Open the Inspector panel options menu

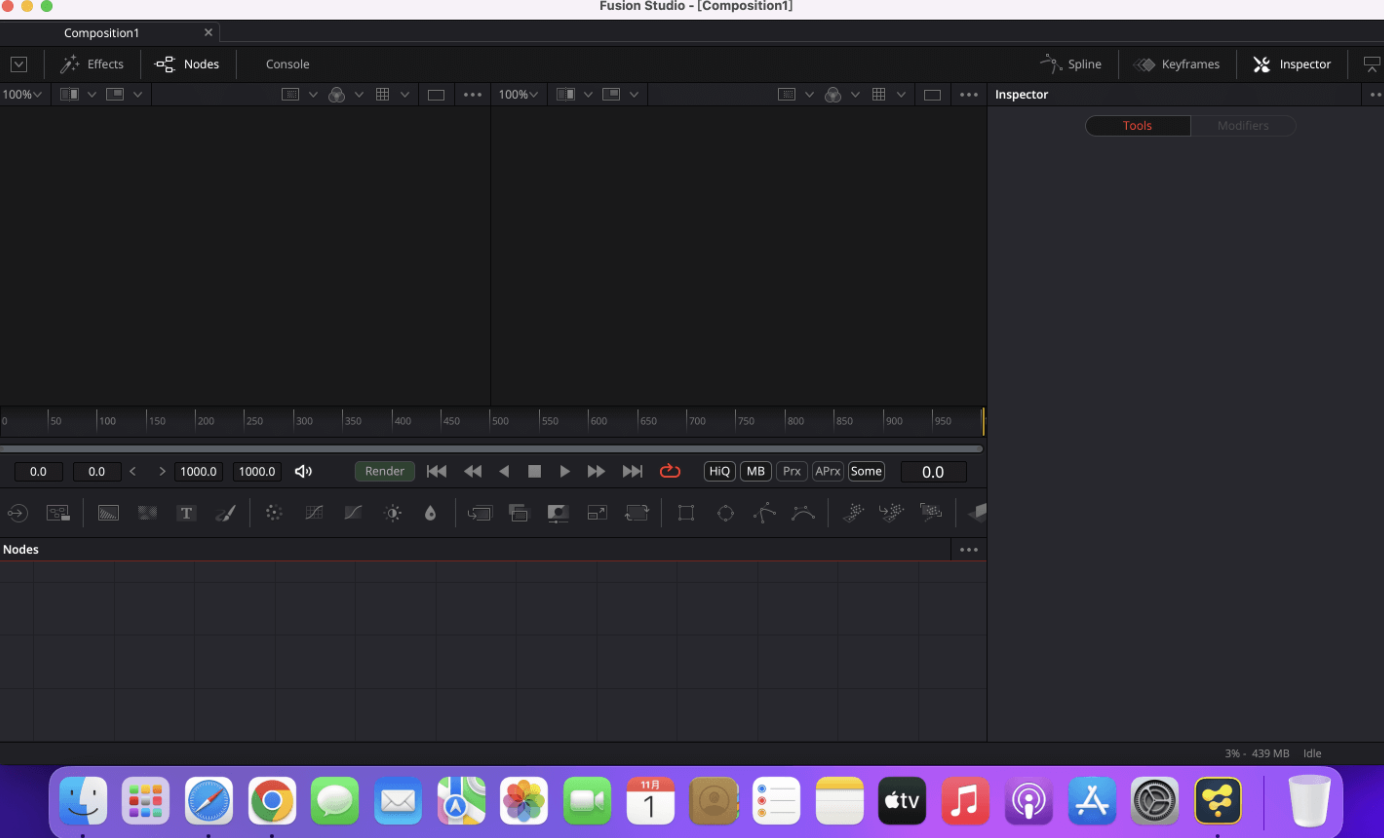pos(1377,94)
